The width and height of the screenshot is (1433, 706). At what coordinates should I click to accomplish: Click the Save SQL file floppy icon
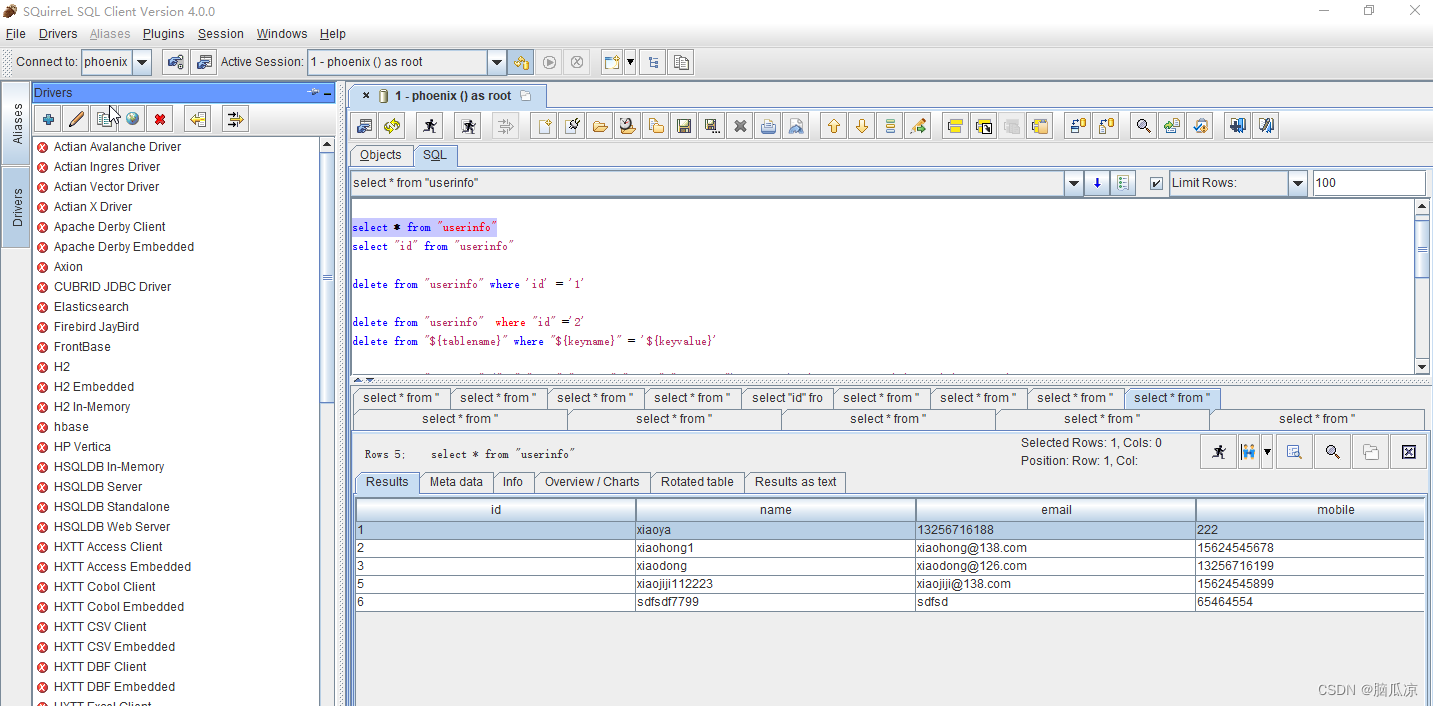click(x=685, y=126)
